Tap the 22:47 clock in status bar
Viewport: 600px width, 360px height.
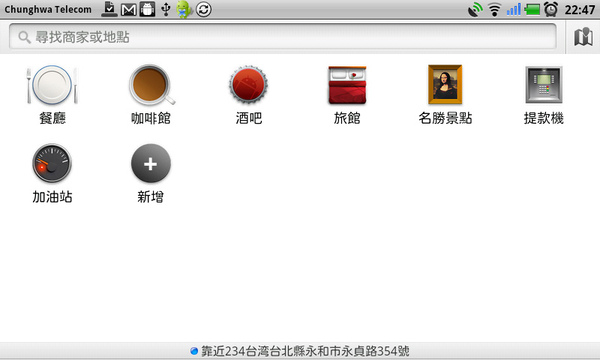pyautogui.click(x=579, y=10)
